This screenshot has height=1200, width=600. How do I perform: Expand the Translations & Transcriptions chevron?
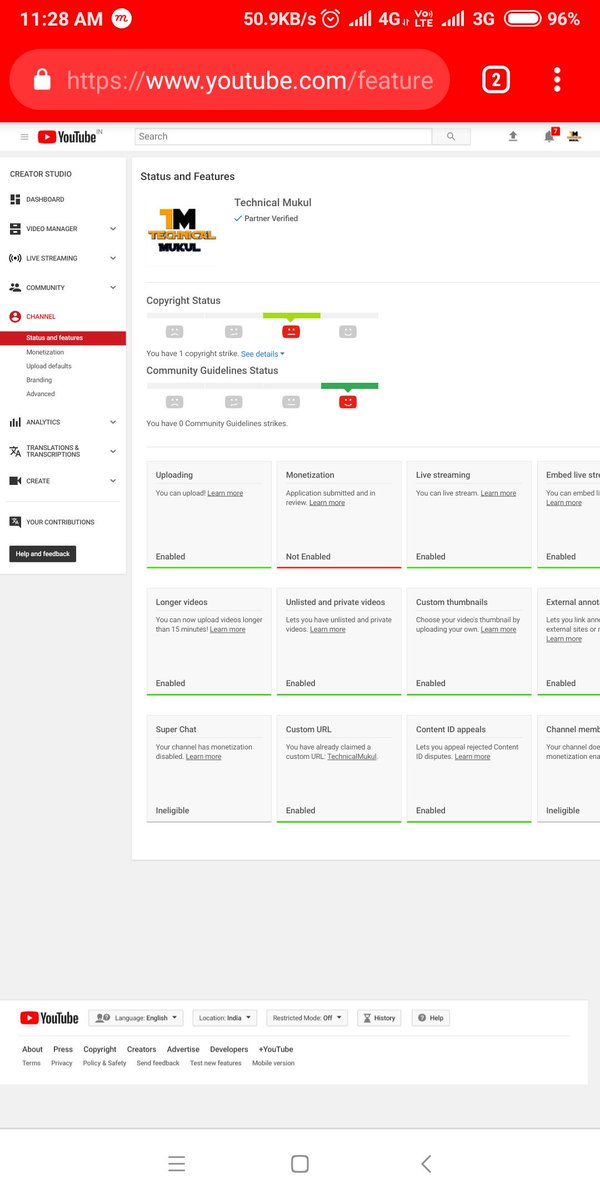[x=113, y=452]
